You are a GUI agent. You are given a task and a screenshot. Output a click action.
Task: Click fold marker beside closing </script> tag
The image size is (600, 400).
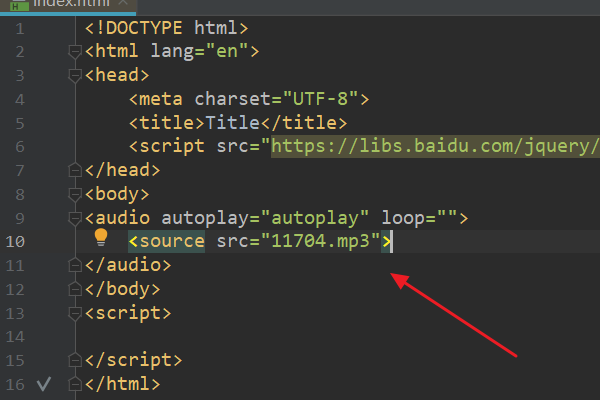coord(73,360)
